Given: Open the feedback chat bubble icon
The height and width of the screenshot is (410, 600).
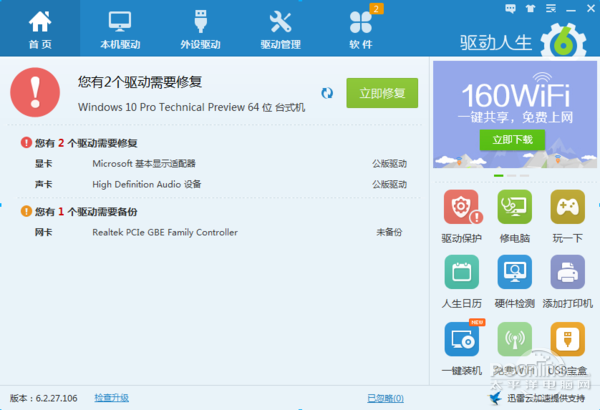Looking at the screenshot, I should (x=510, y=8).
